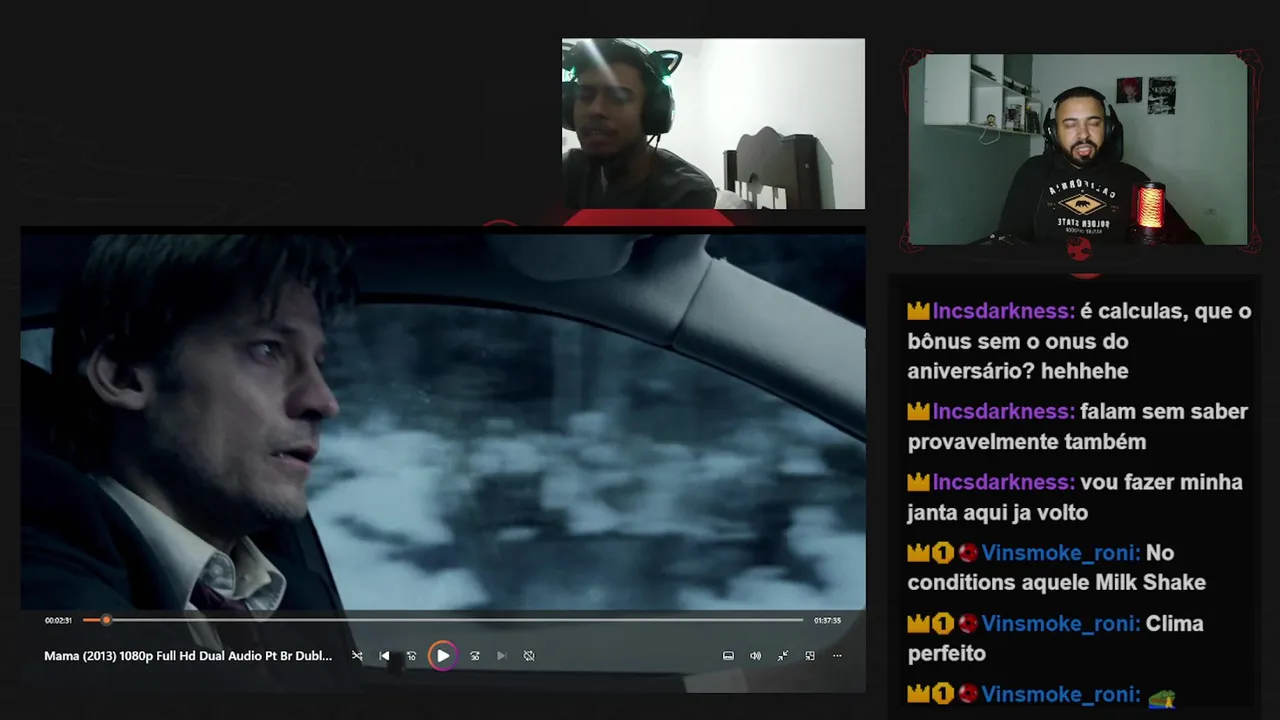Click crown badge on 'falam sem saber' message

[x=918, y=412]
